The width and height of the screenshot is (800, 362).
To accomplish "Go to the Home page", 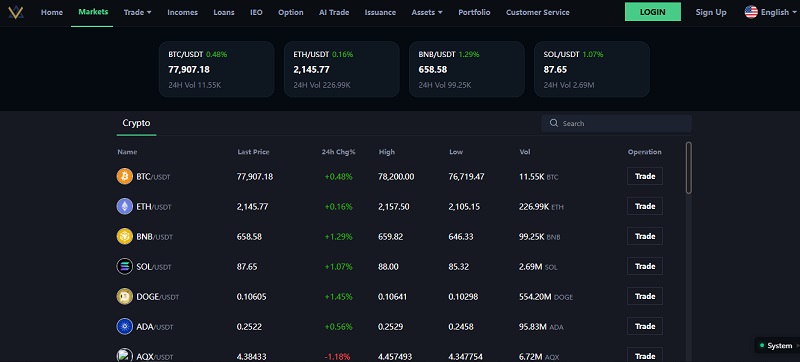I will tap(52, 12).
